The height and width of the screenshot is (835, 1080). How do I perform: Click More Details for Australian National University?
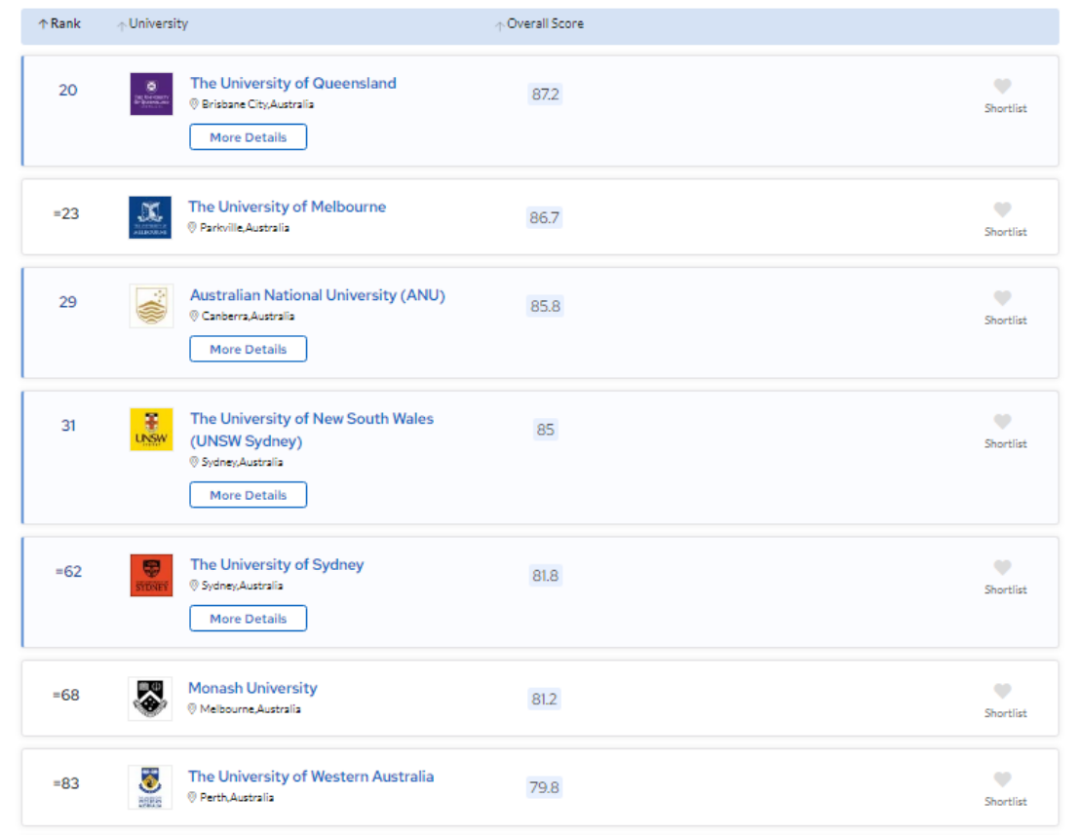point(248,349)
